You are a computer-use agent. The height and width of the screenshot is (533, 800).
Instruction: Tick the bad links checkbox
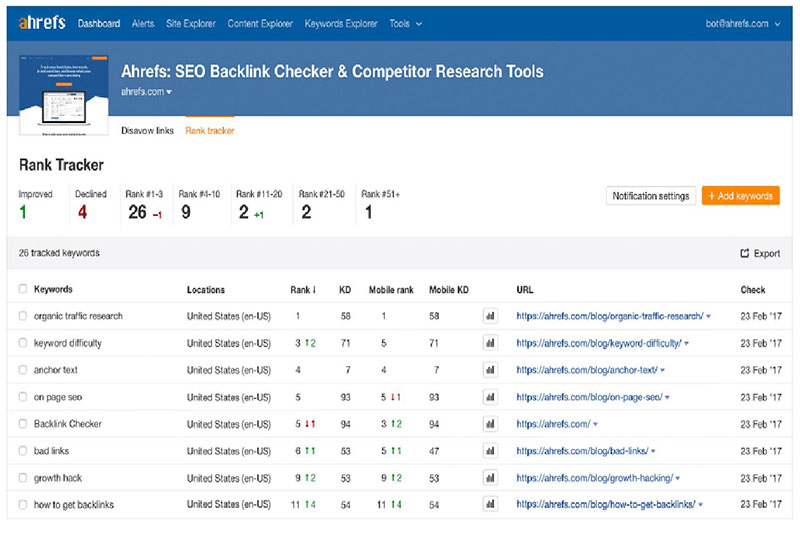22,451
